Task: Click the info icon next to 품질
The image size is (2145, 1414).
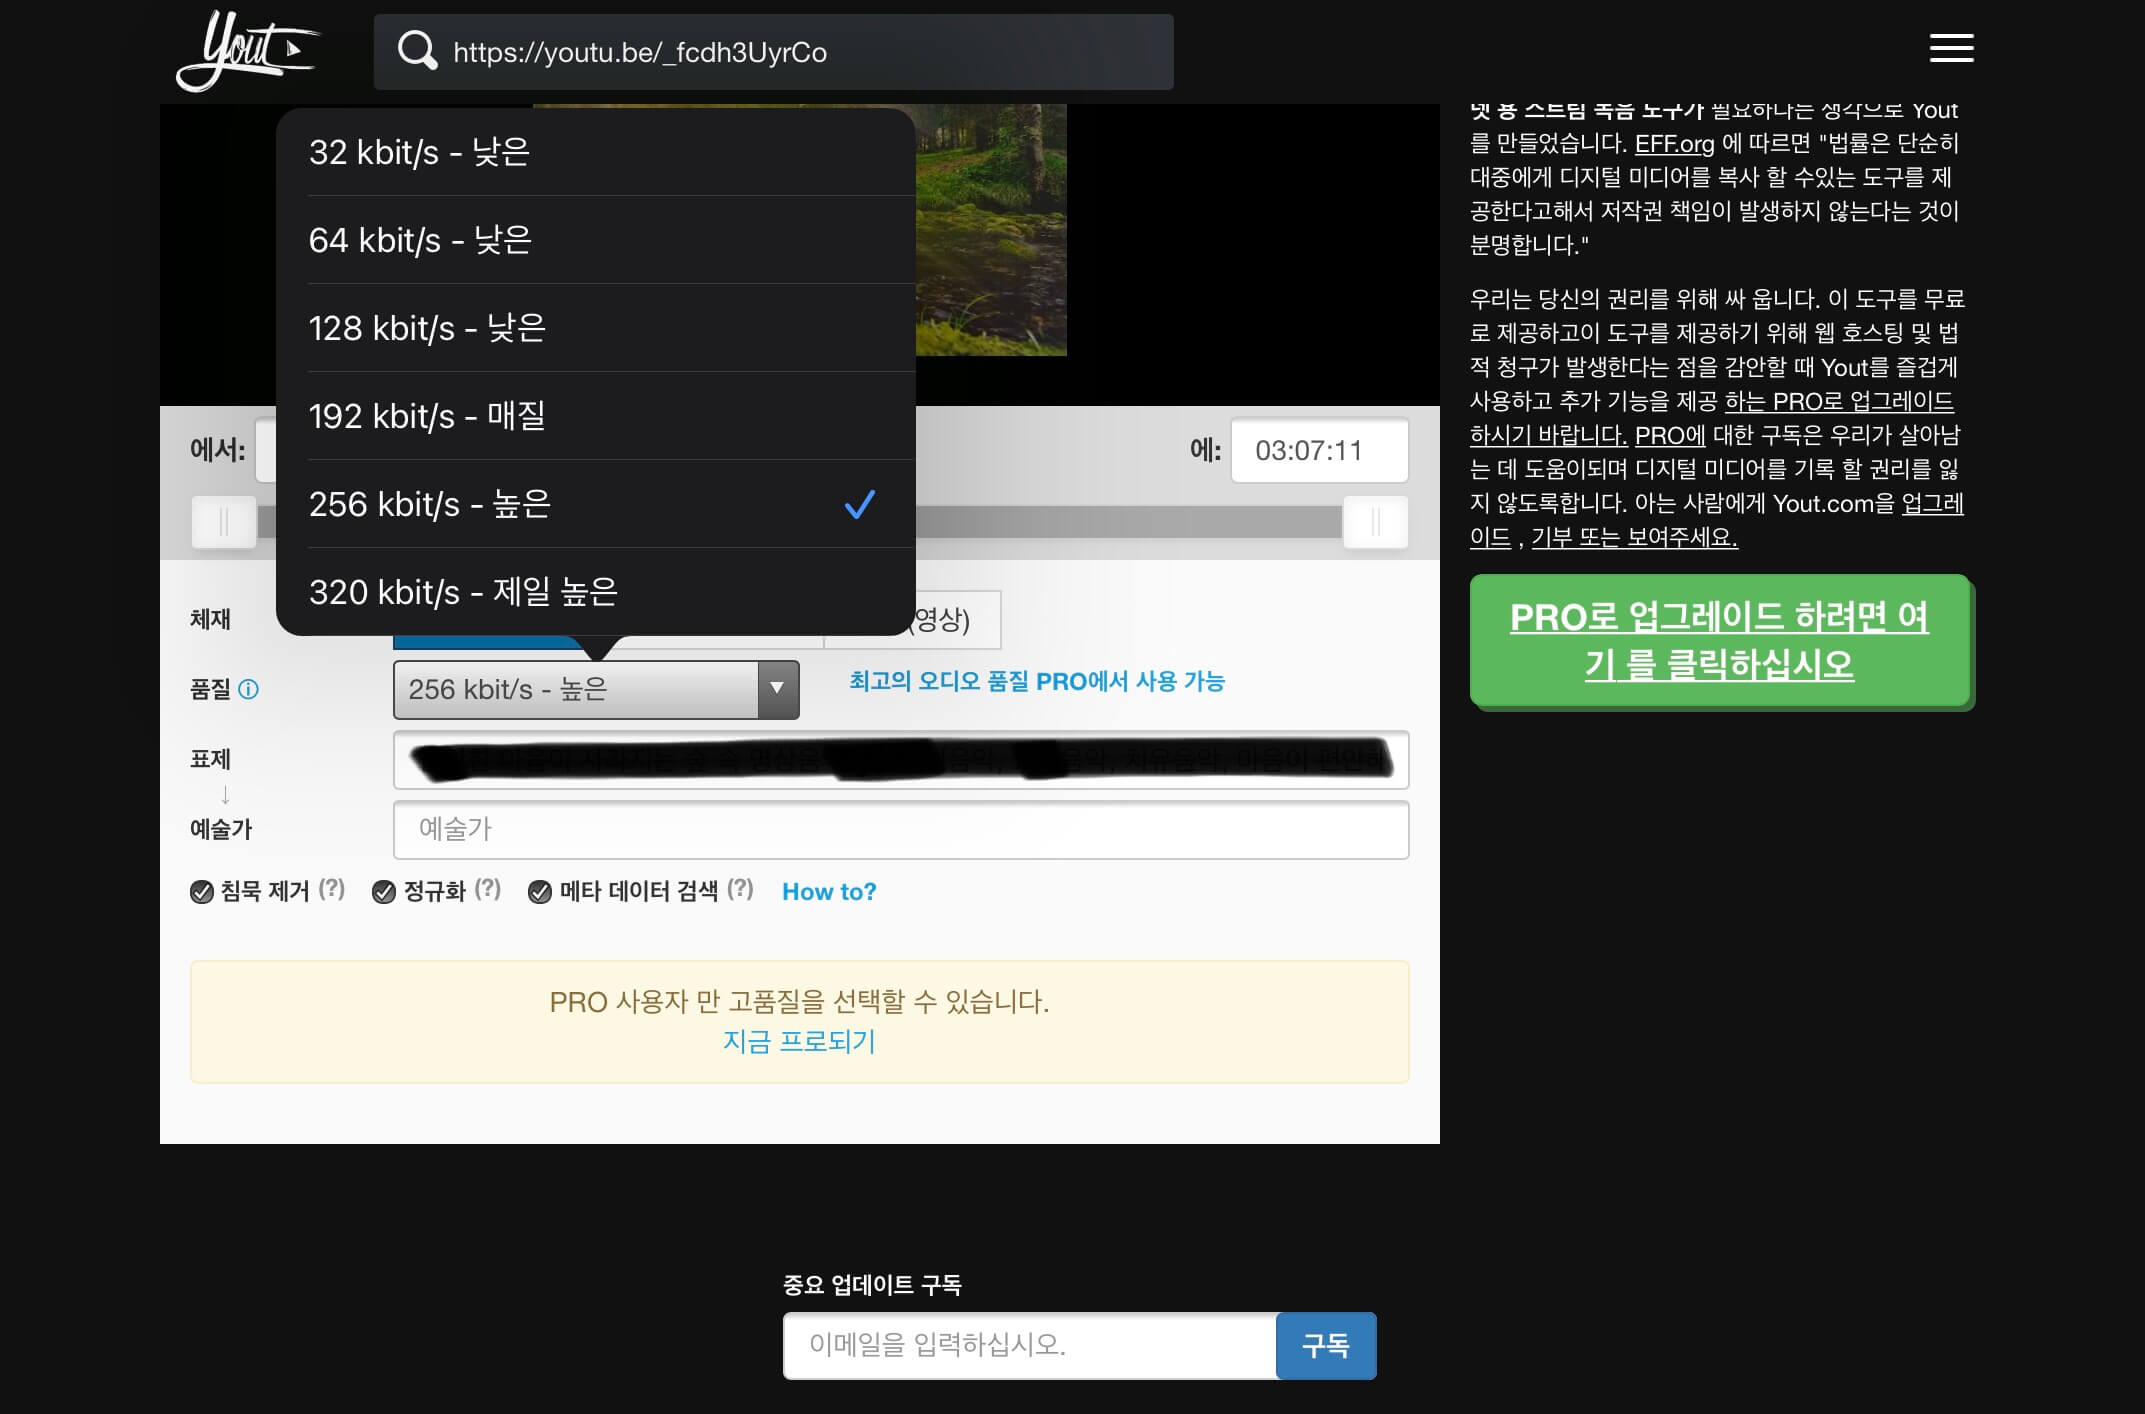Action: tap(249, 689)
